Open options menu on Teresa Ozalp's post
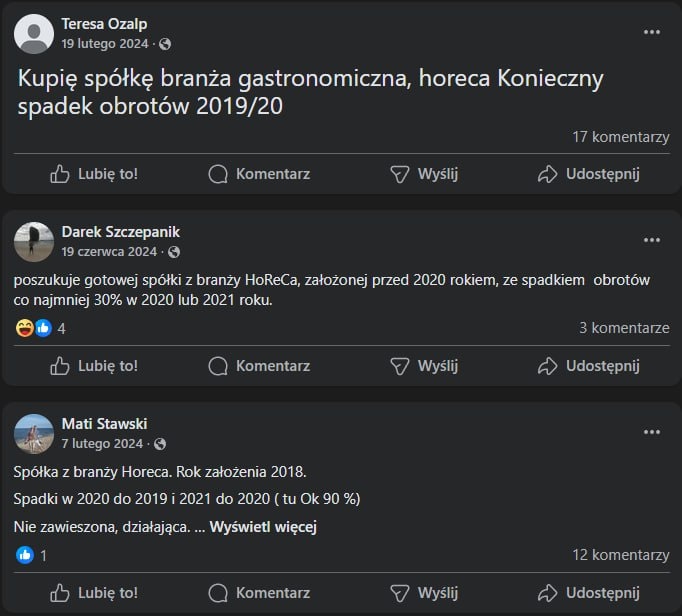Viewport: 682px width, 616px height. click(652, 32)
